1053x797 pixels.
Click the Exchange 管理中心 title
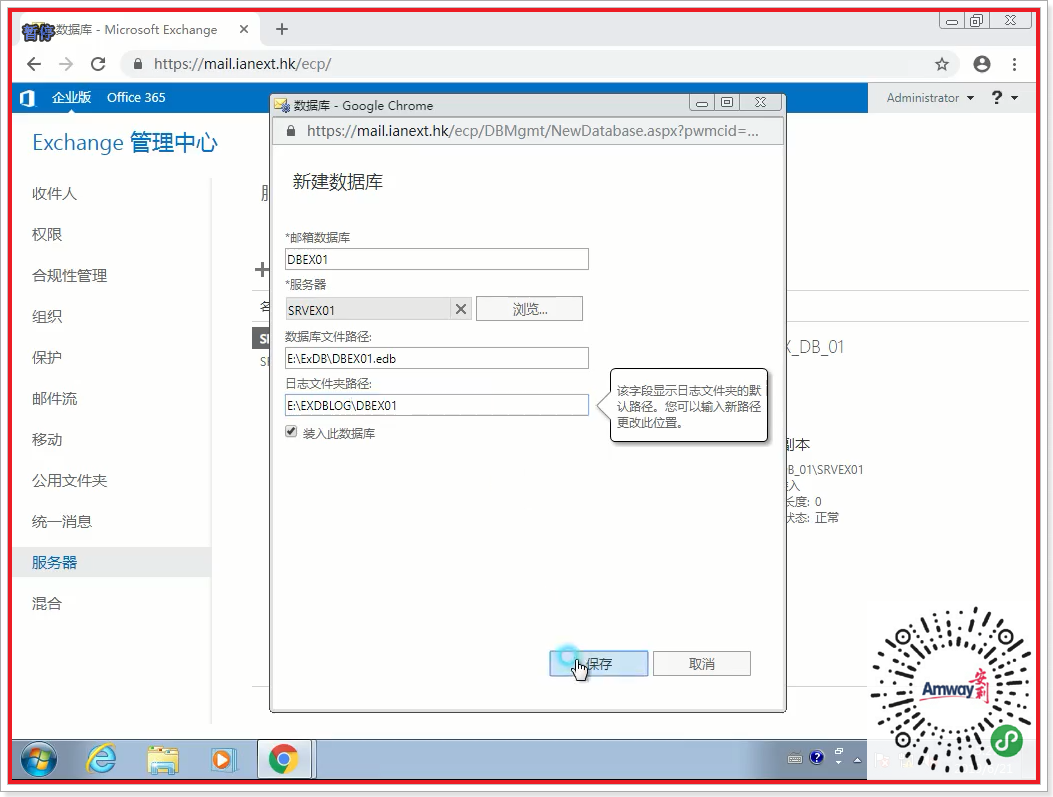pyautogui.click(x=125, y=142)
